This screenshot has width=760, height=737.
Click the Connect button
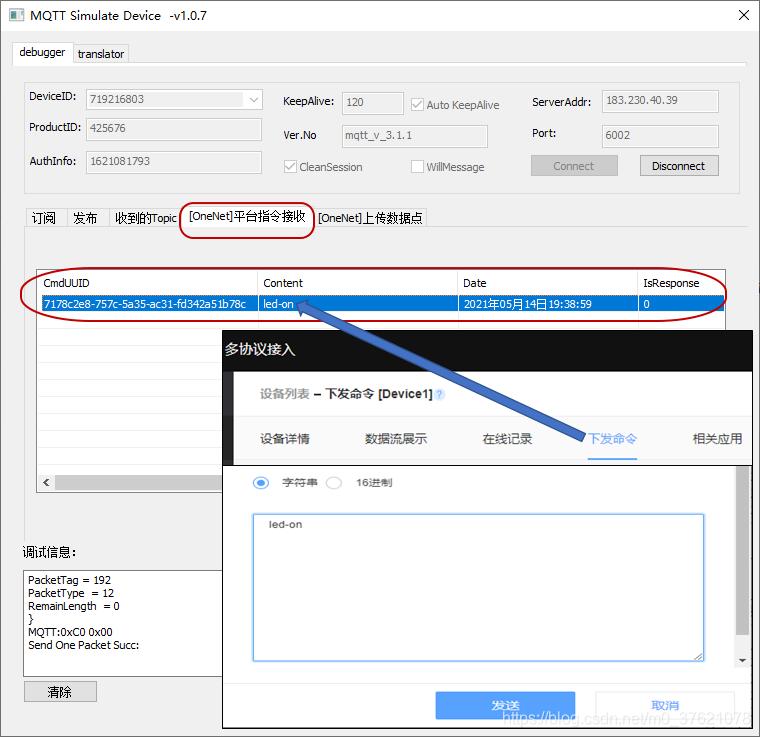coord(574,166)
